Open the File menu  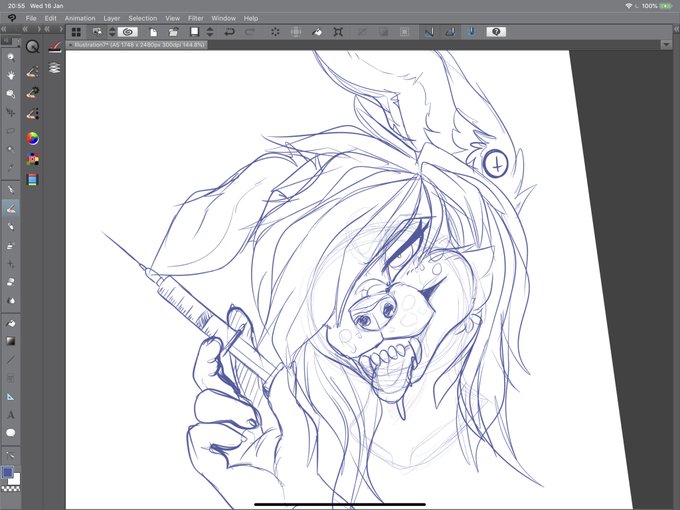(31, 18)
